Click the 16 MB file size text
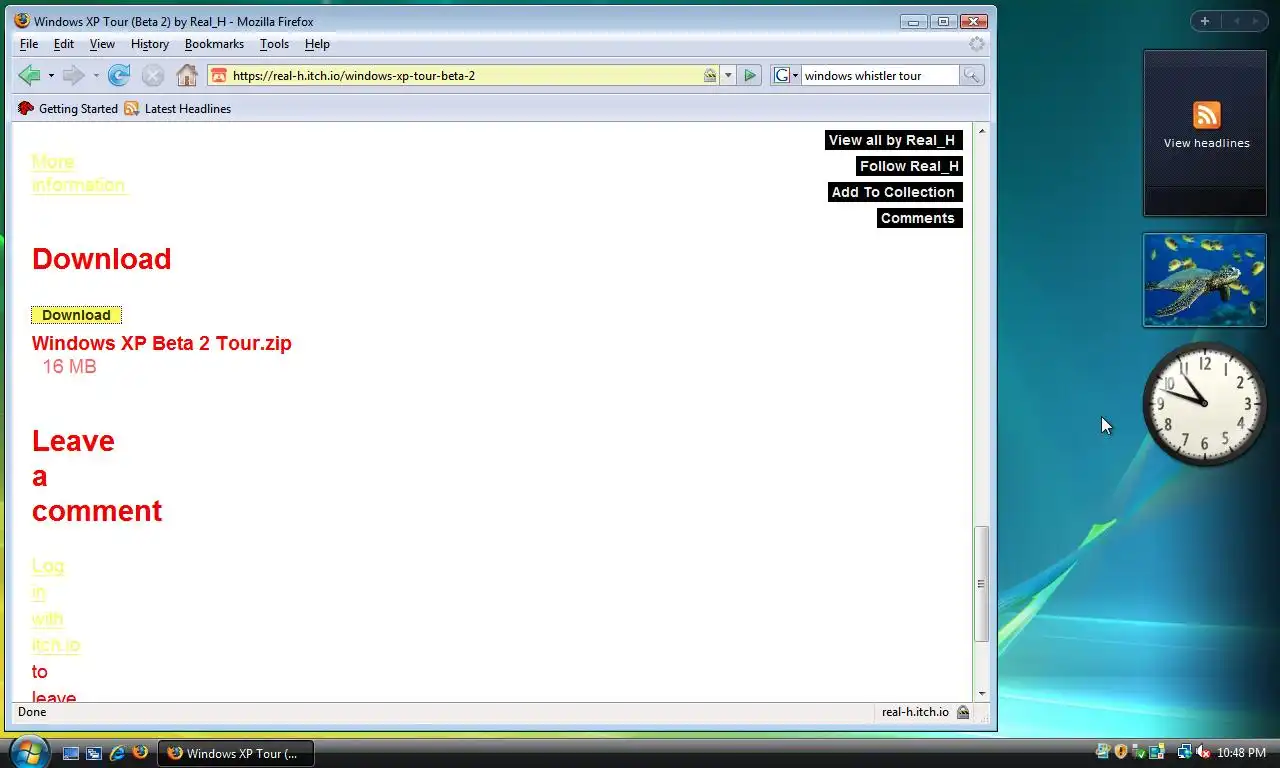The width and height of the screenshot is (1280, 768). [x=69, y=367]
